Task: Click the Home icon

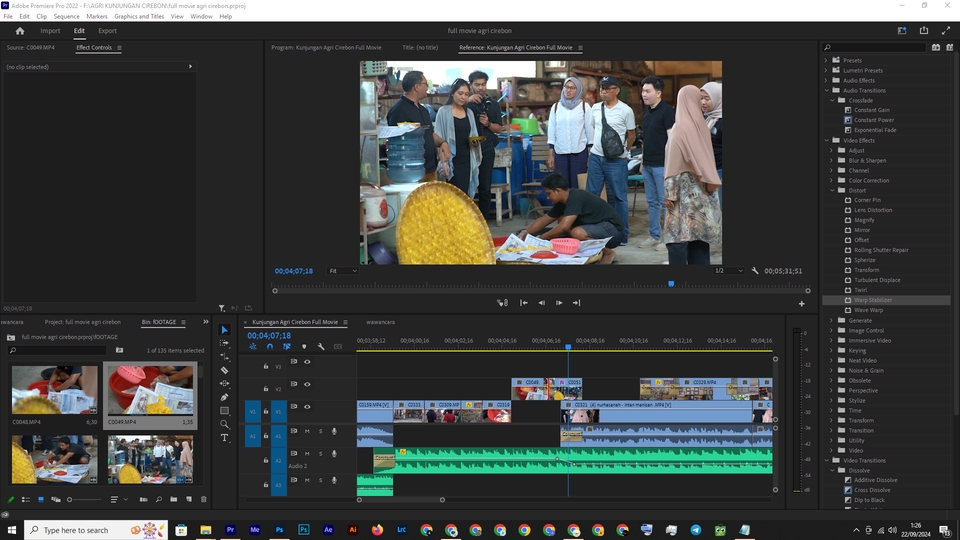Action: tap(20, 31)
